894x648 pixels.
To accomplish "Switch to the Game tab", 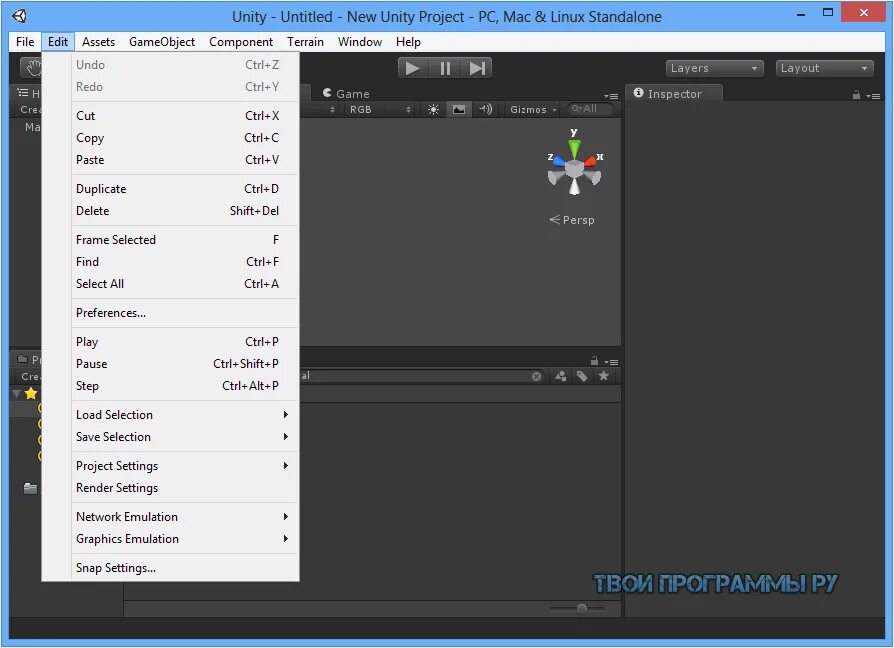I will click(x=347, y=93).
